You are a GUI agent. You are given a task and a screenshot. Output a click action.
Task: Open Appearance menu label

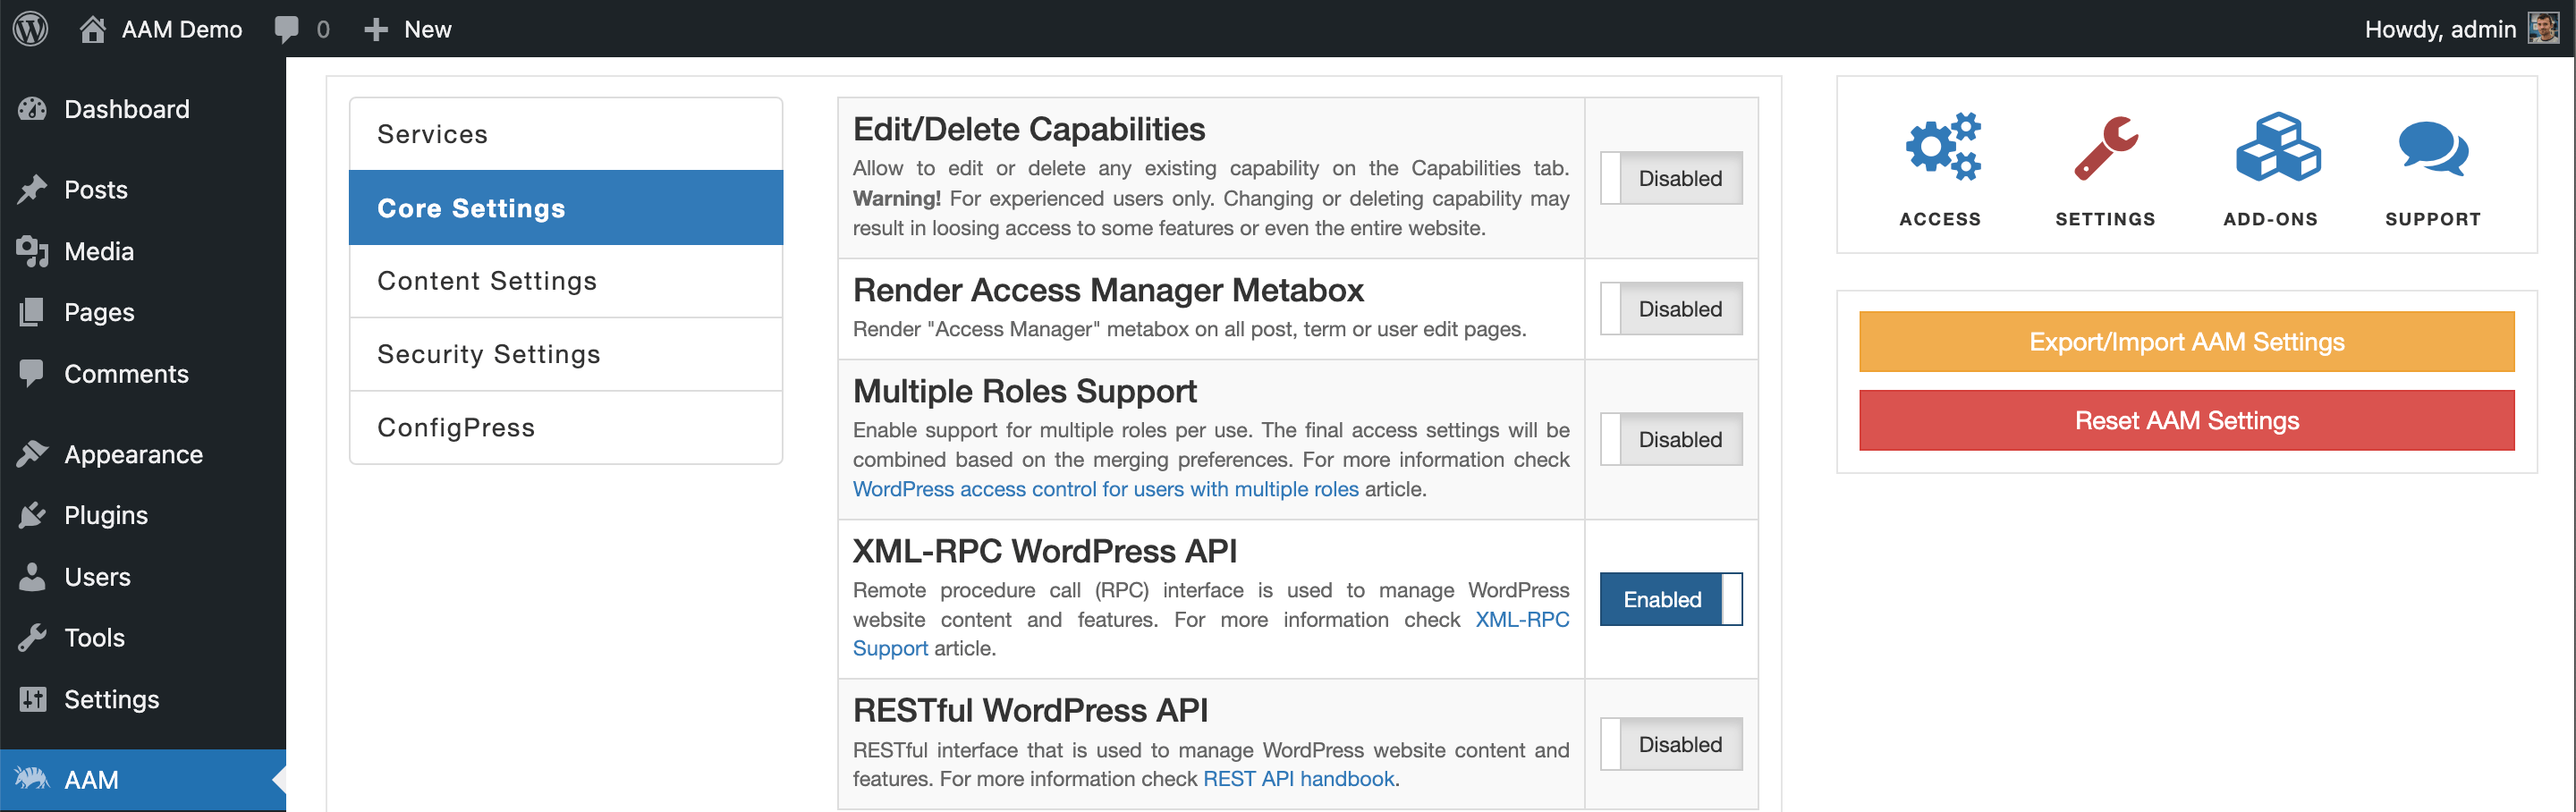(133, 454)
